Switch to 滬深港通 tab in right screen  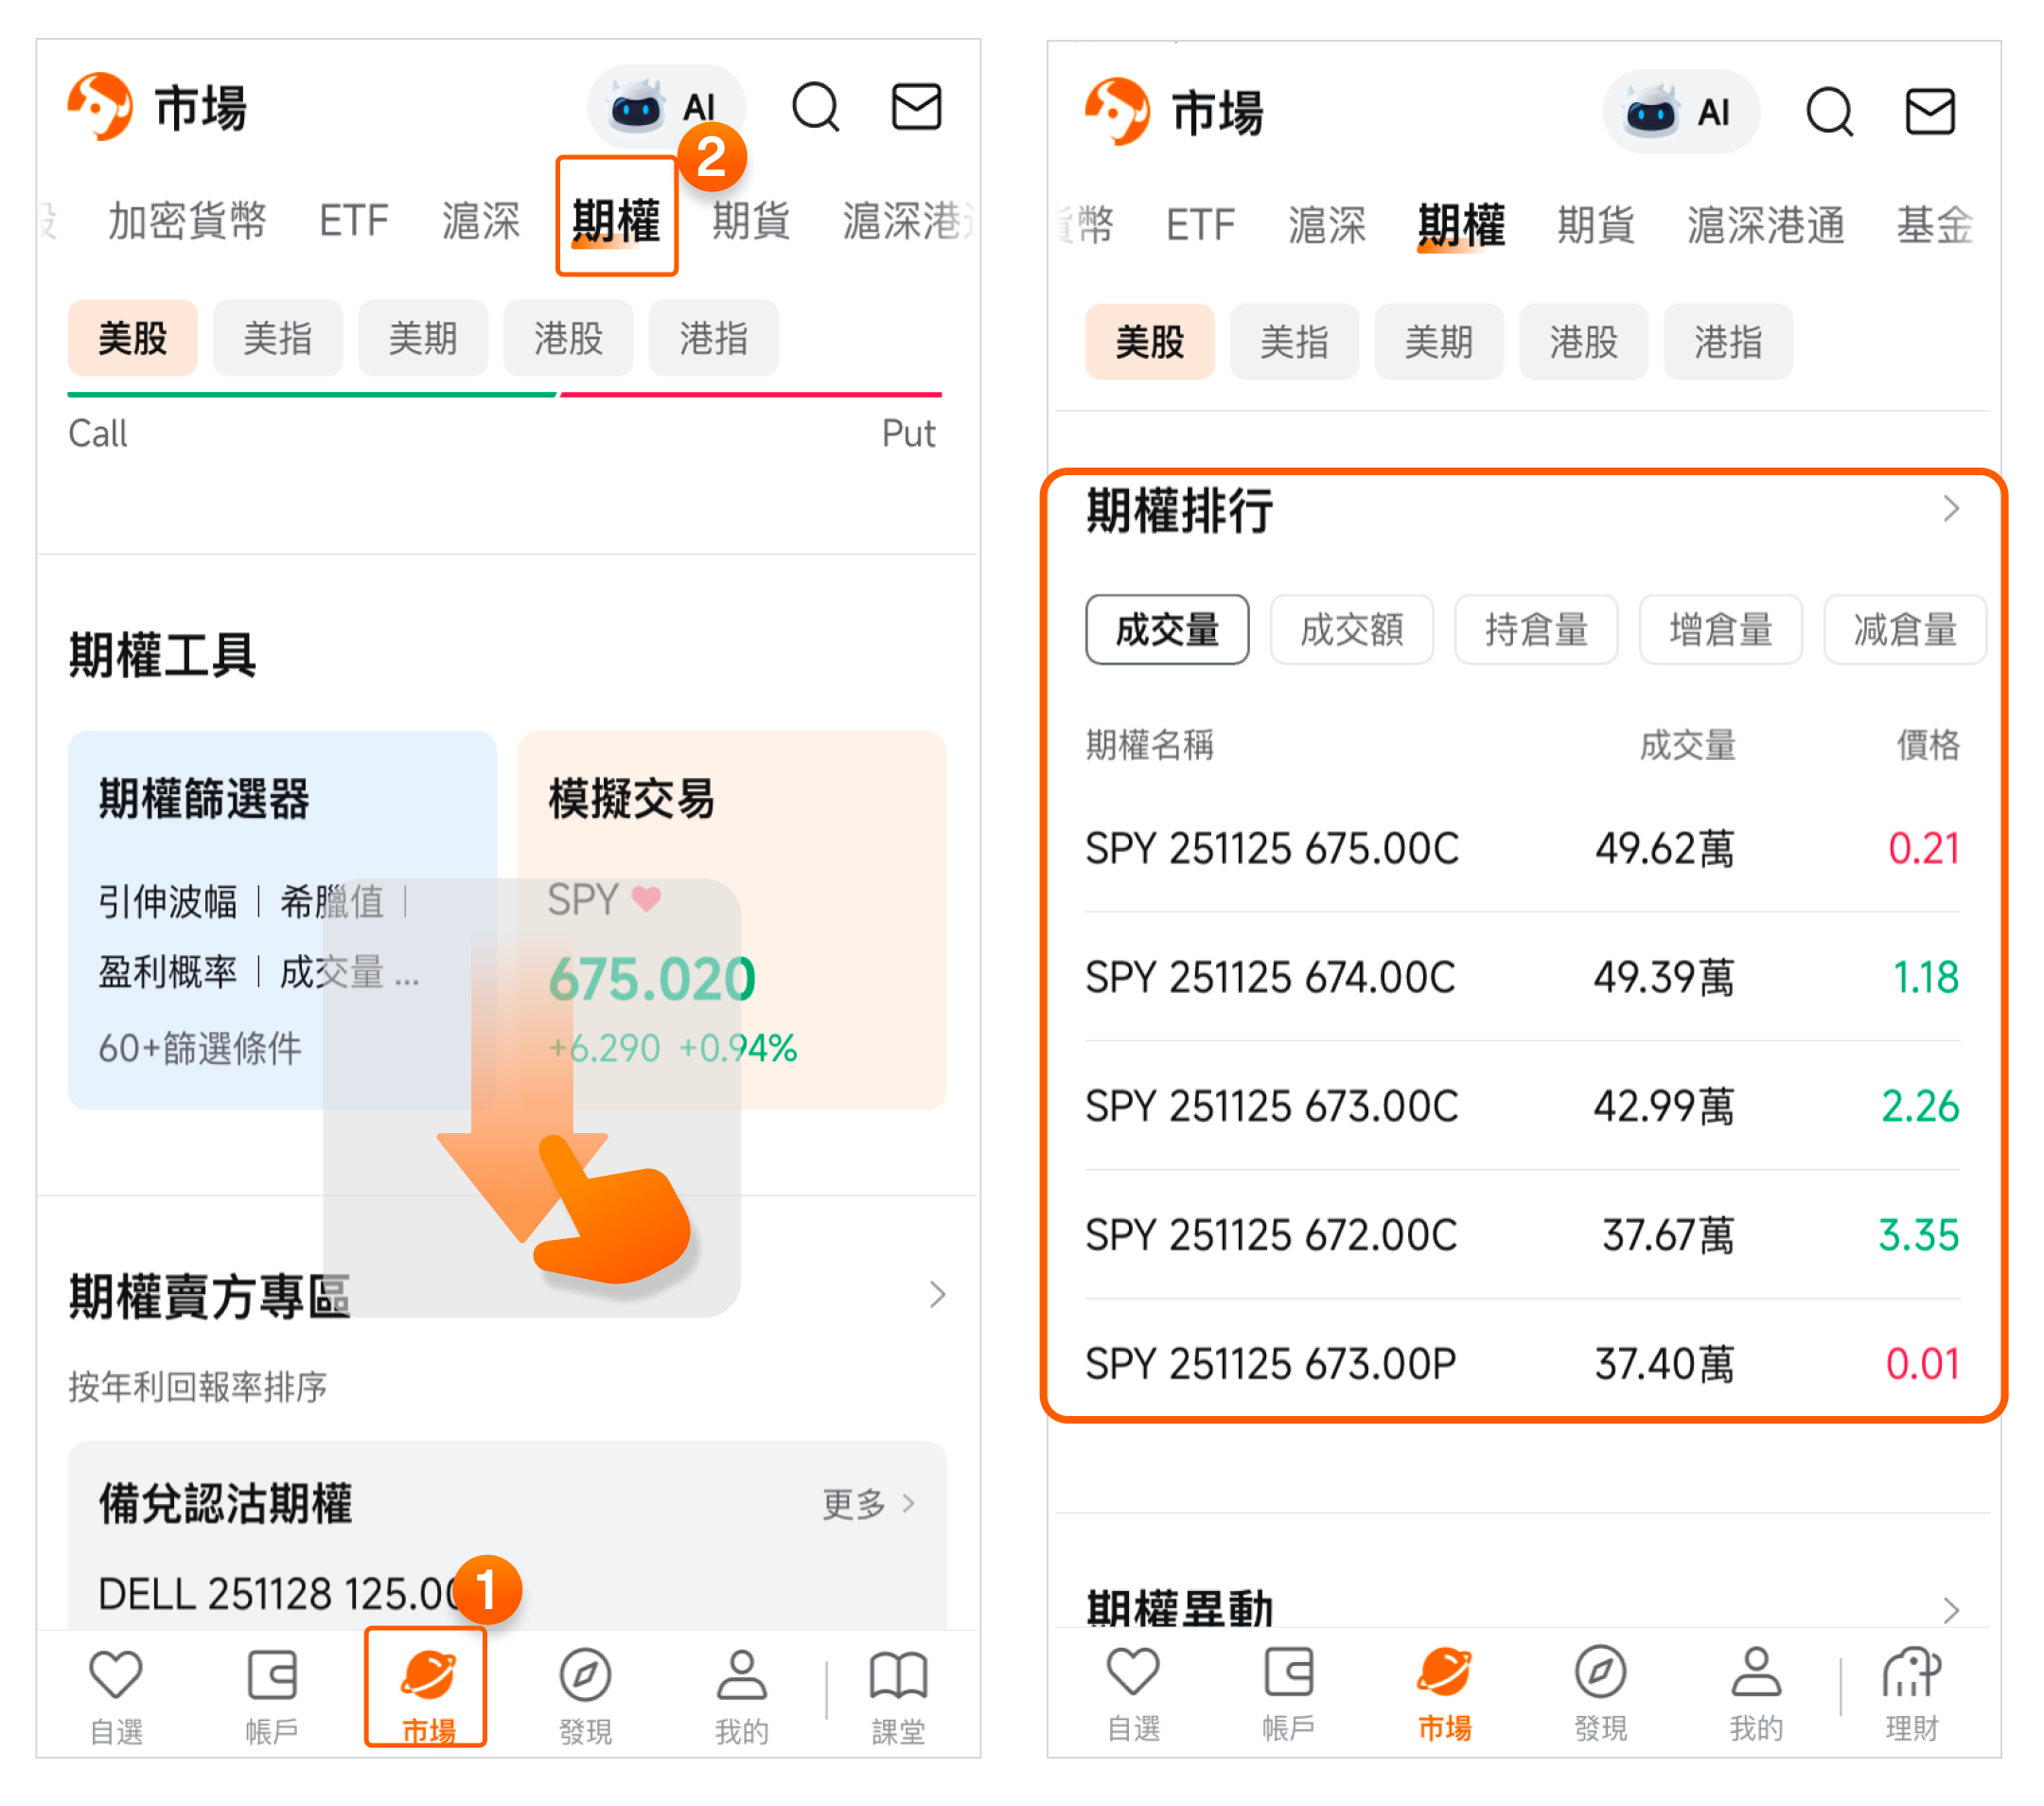pos(1765,224)
